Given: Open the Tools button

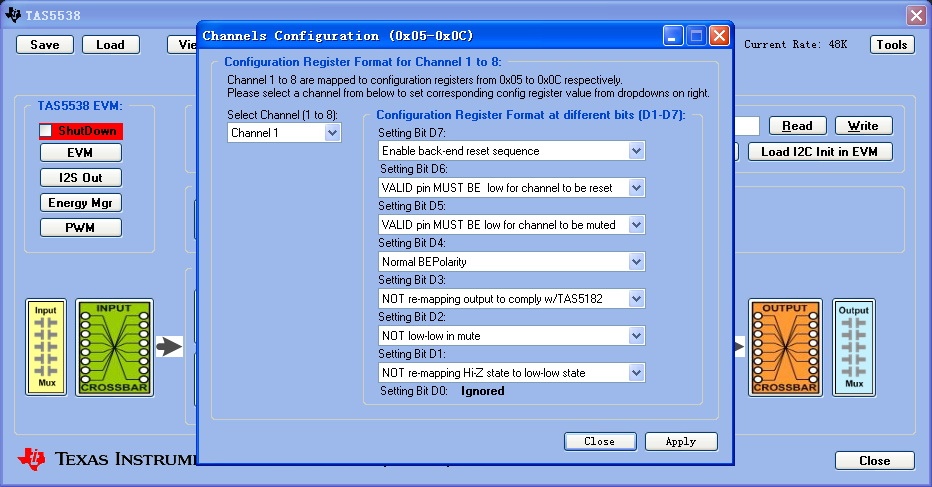Looking at the screenshot, I should point(892,45).
